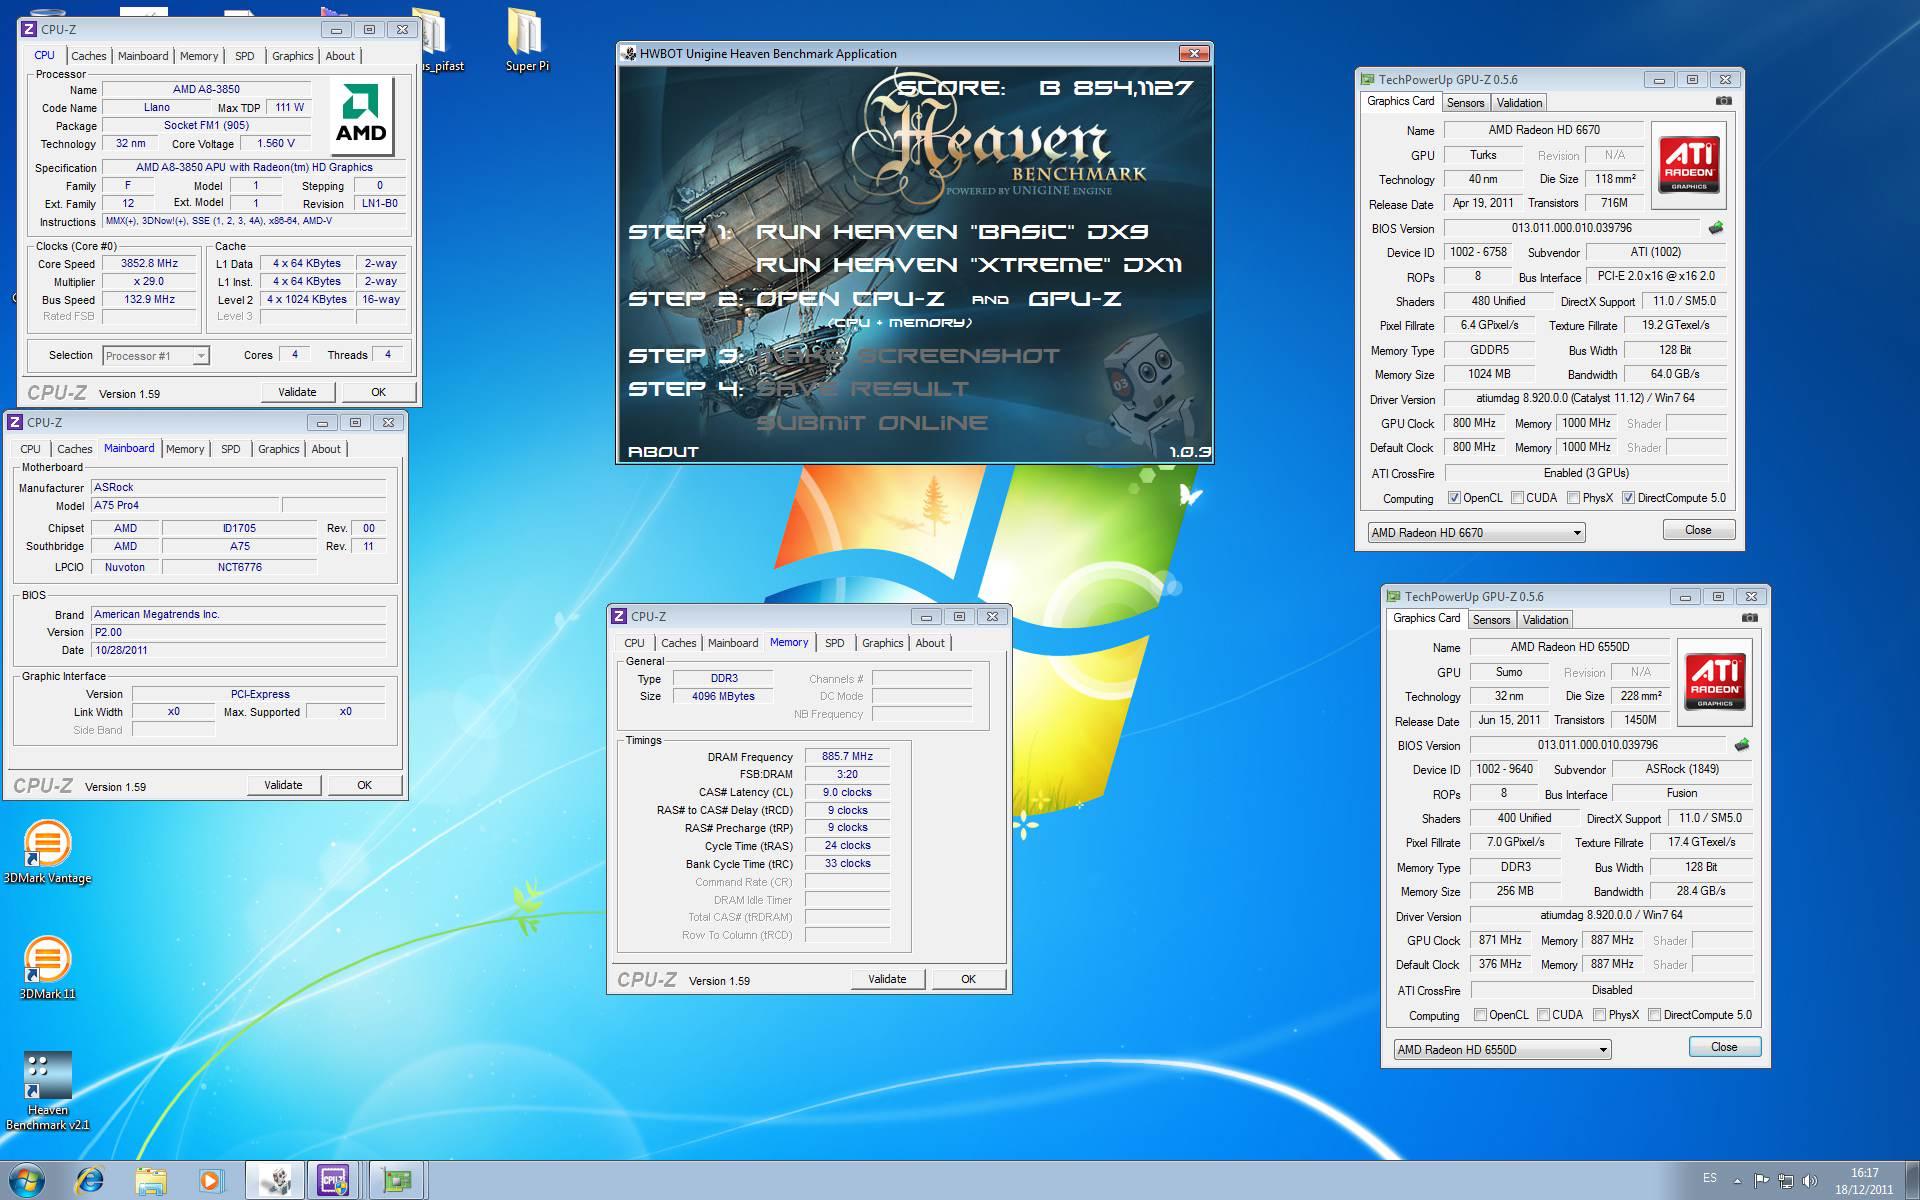Click OK in the CPU-Z Mainboard window
This screenshot has height=1200, width=1920.
pyautogui.click(x=364, y=785)
